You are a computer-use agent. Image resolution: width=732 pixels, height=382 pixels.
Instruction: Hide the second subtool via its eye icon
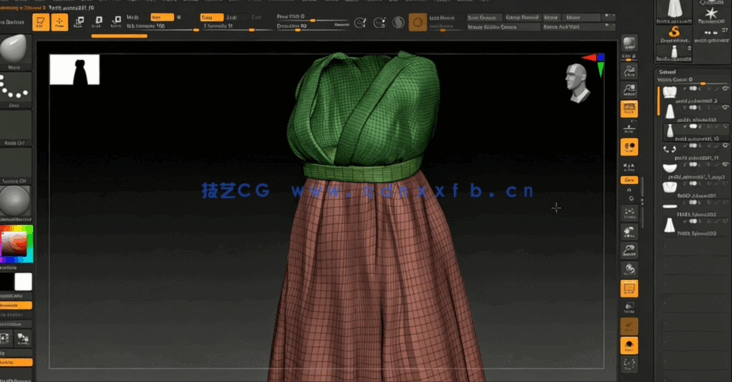pos(725,107)
